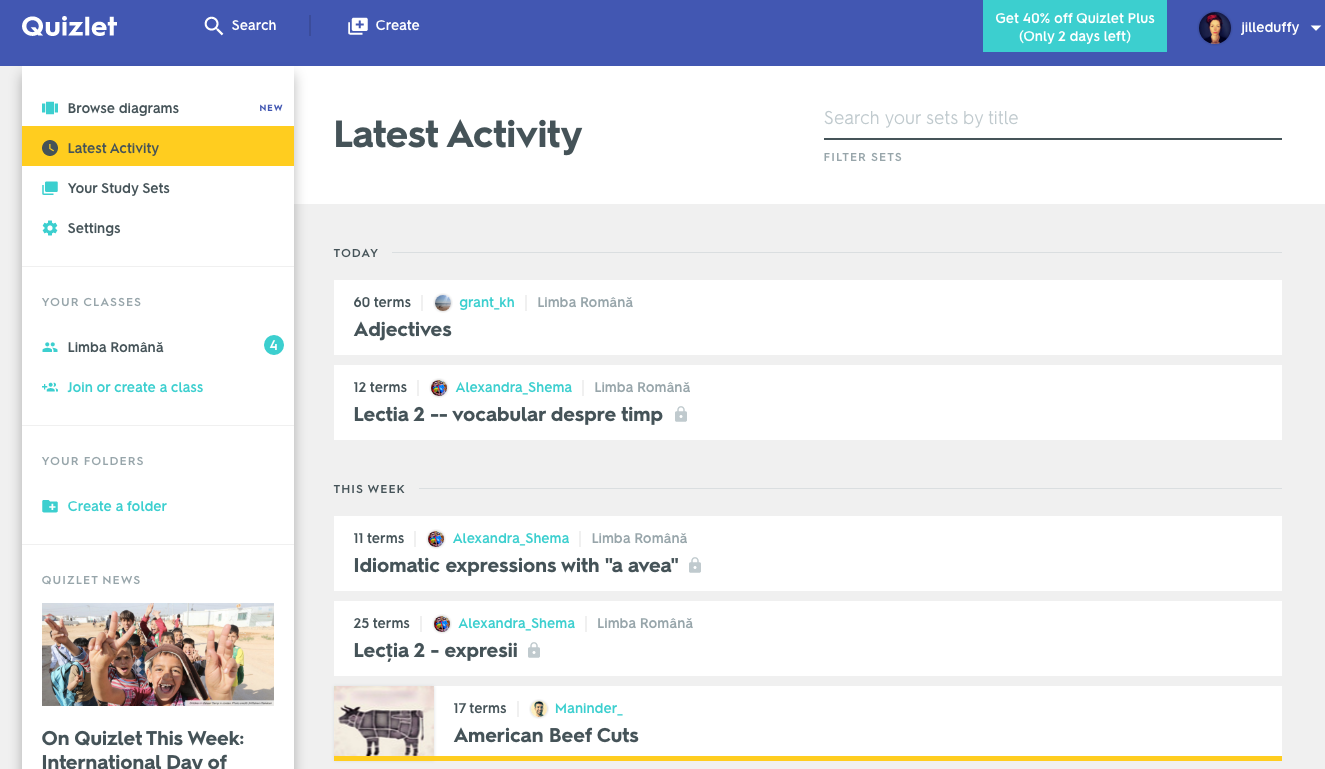Click the 60 terms count on Adjectives
The width and height of the screenshot is (1325, 769).
382,303
